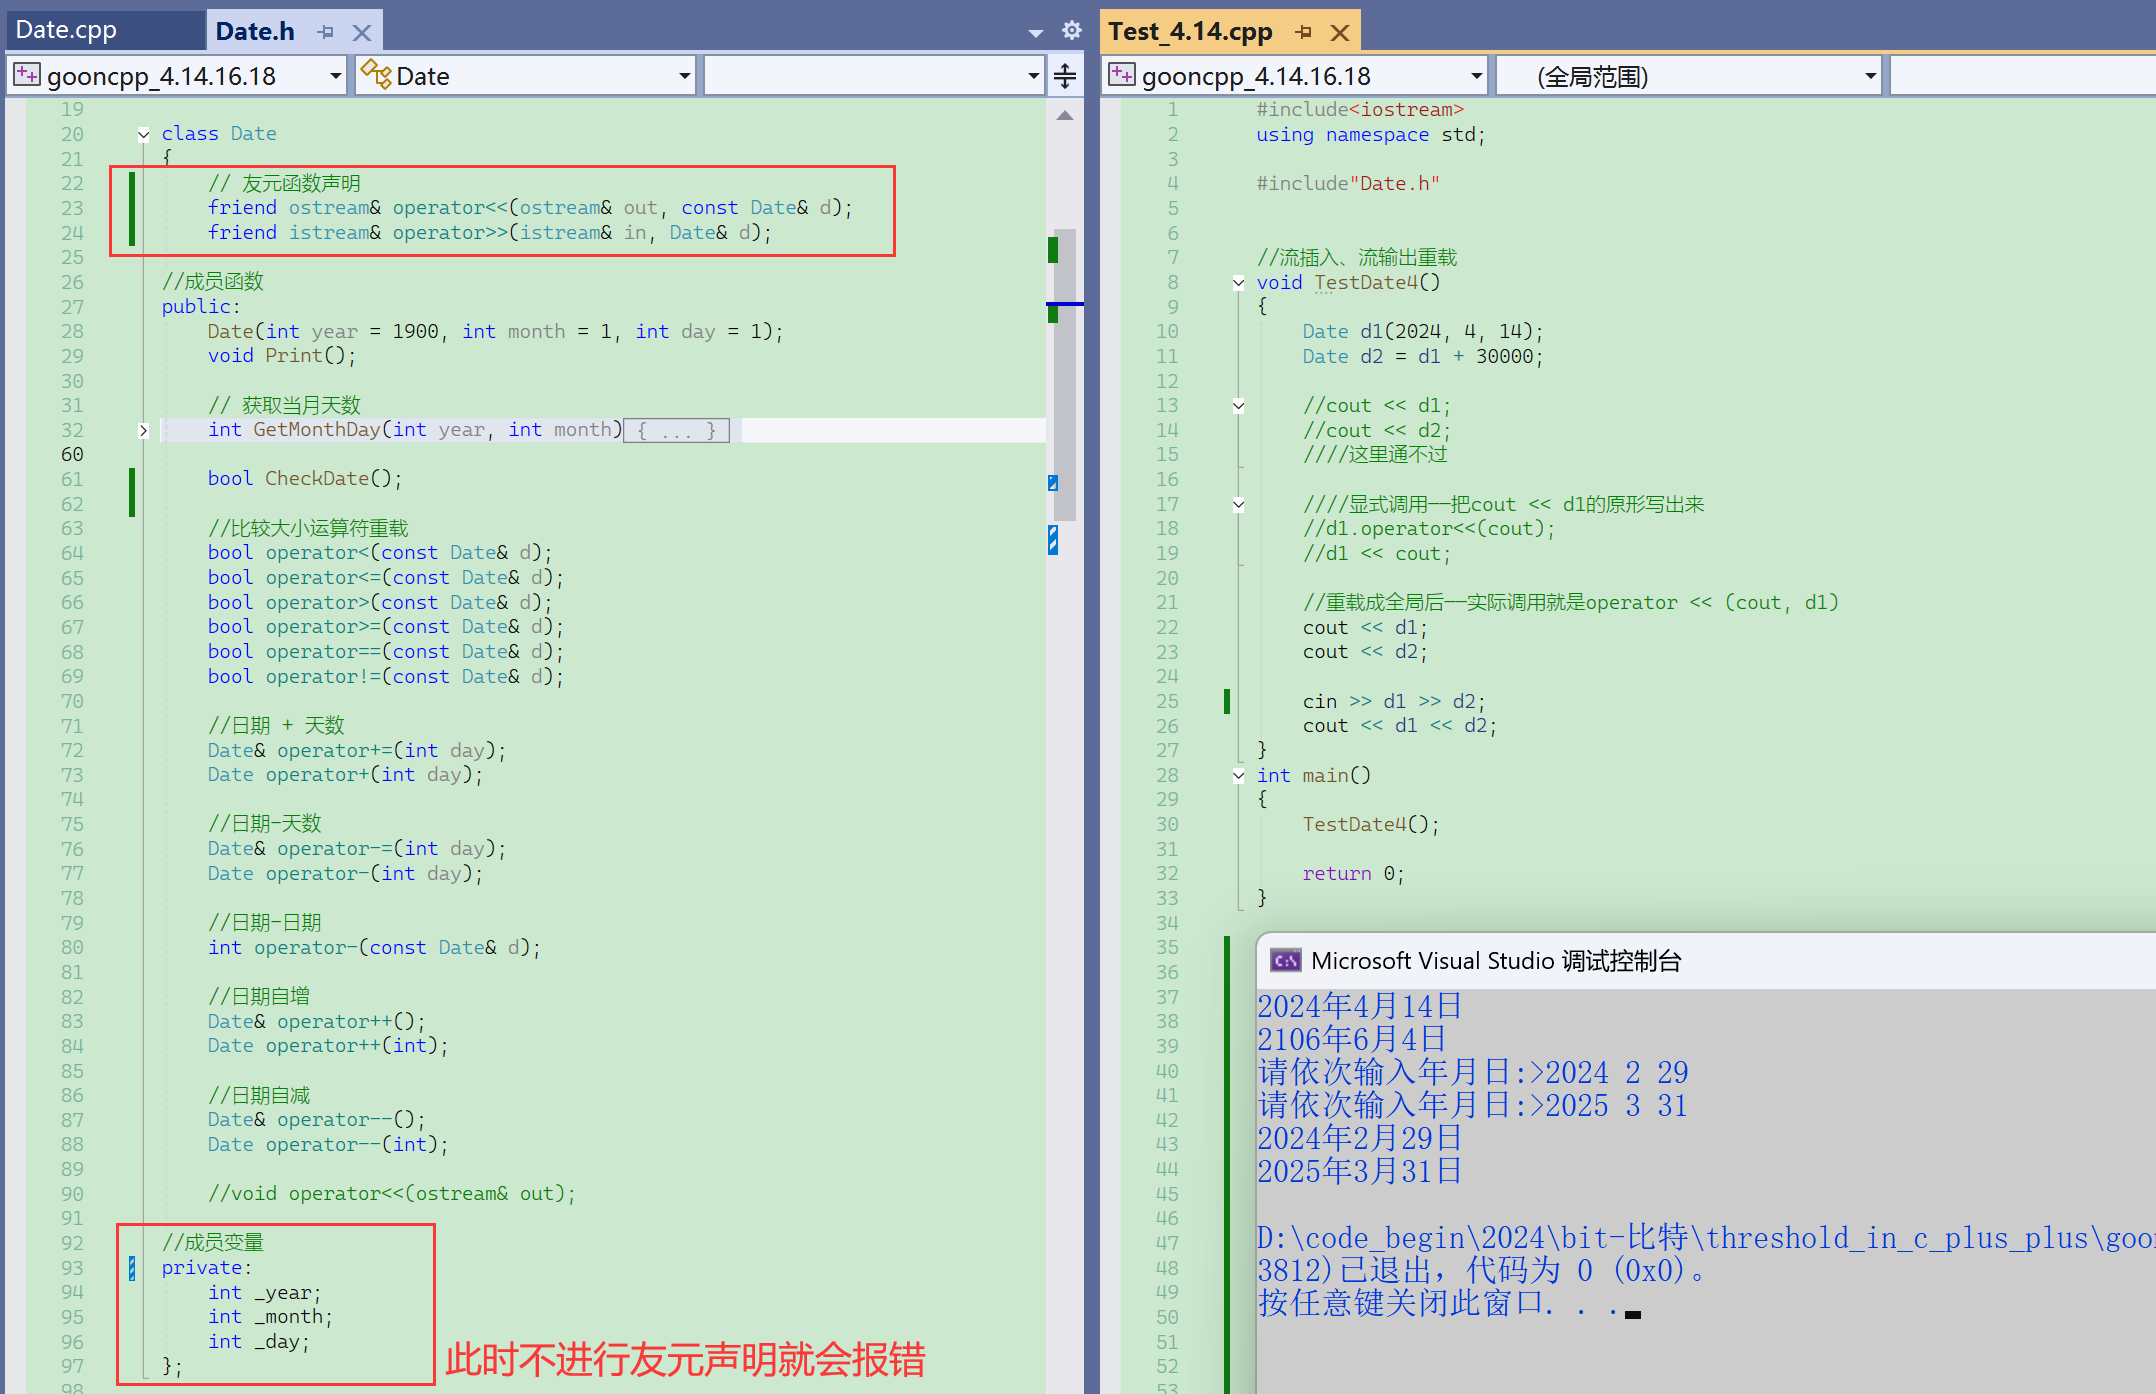Click the int _year; member line
This screenshot has width=2156, height=1394.
(x=265, y=1293)
